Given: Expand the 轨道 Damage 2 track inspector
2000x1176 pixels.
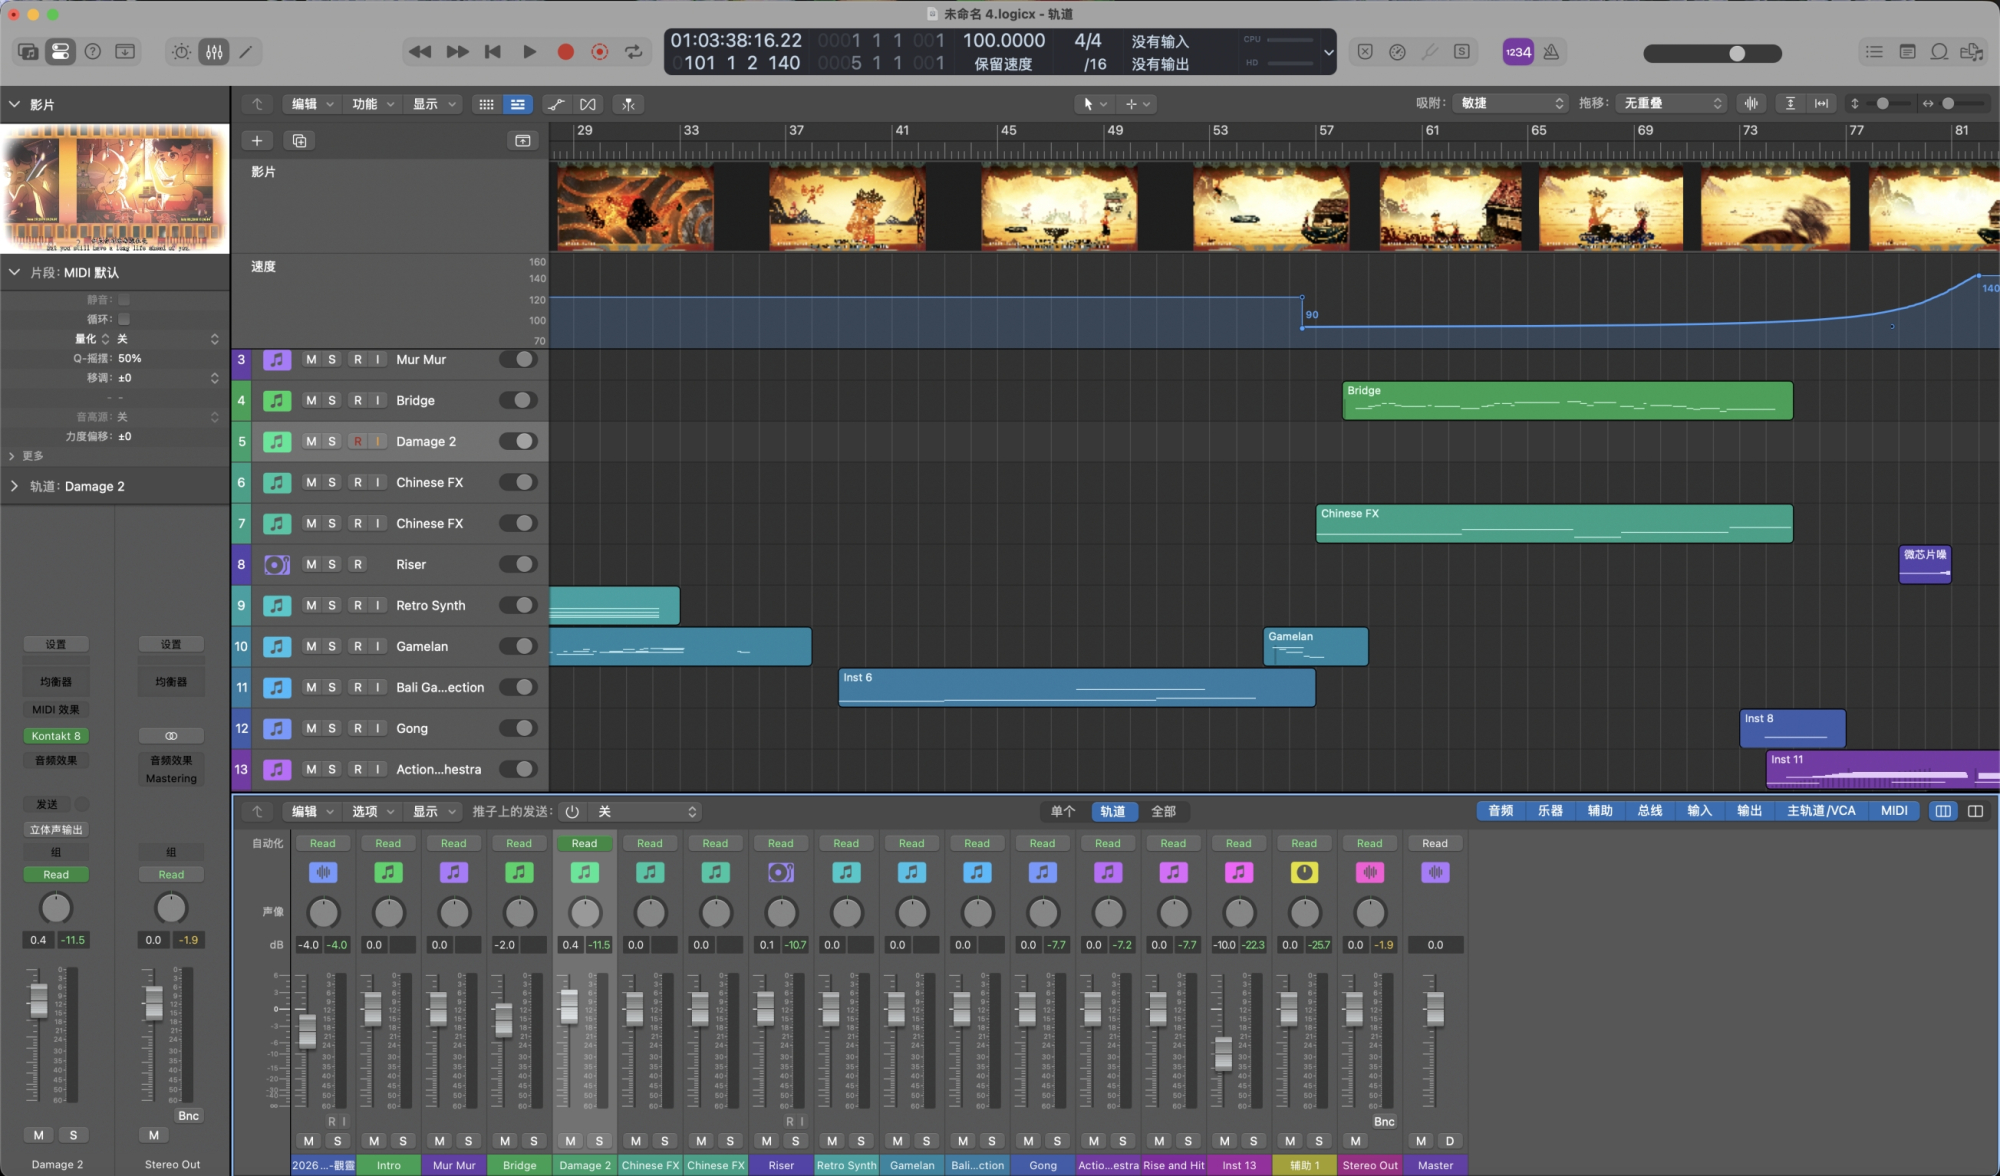Looking at the screenshot, I should (14, 487).
